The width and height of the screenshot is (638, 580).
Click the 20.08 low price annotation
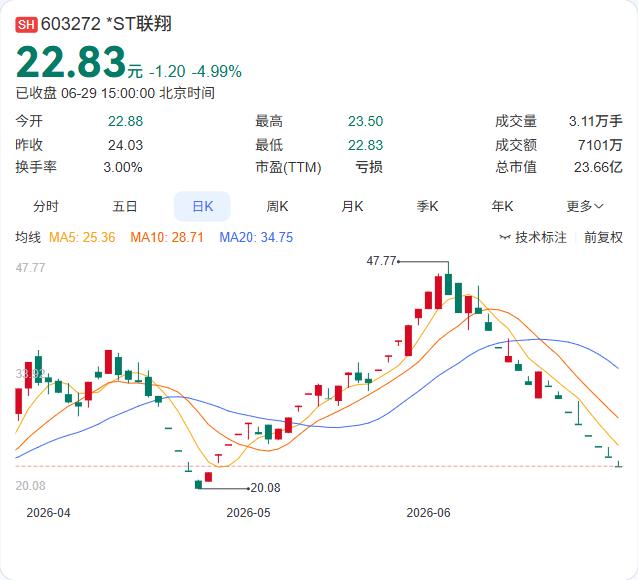tap(265, 488)
